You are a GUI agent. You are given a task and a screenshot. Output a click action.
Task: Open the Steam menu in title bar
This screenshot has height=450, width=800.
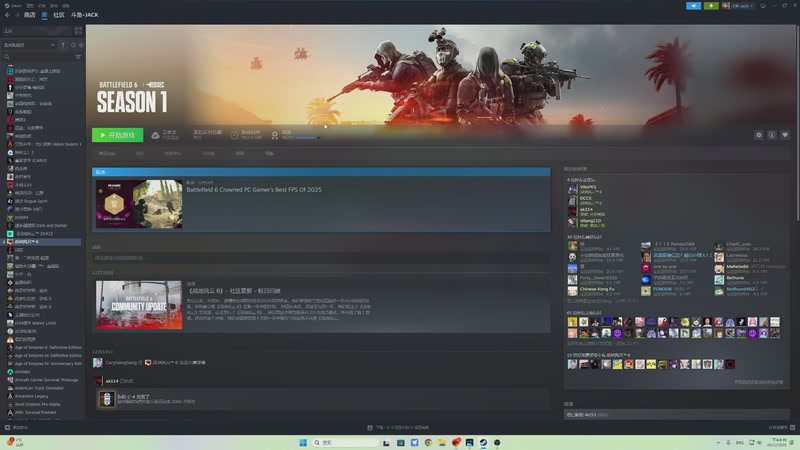[x=14, y=6]
